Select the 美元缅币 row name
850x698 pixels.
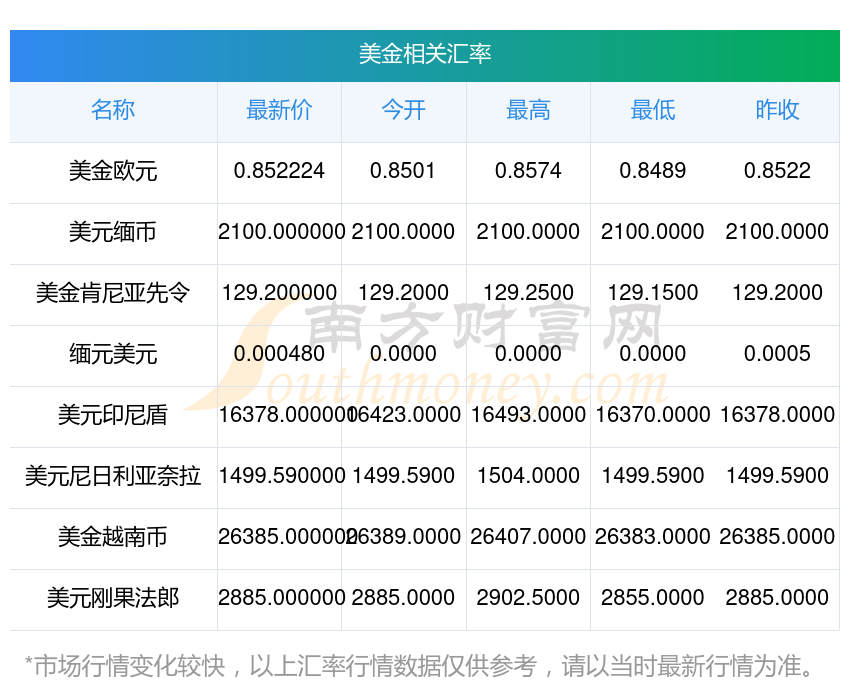113,232
